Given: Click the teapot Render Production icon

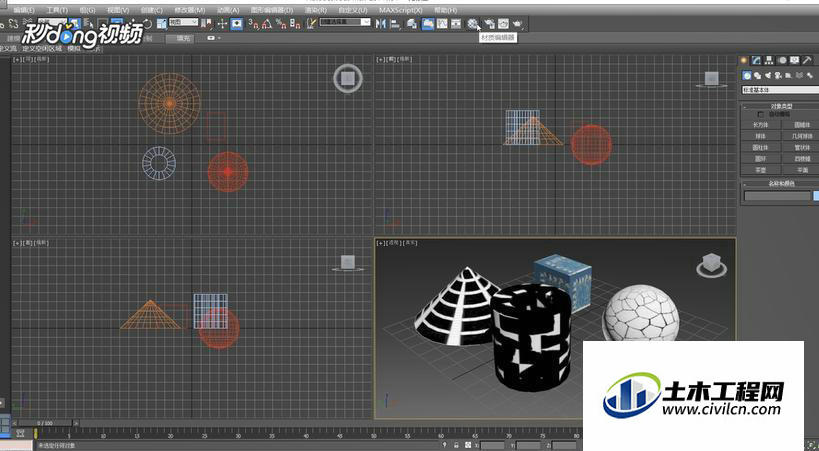Looking at the screenshot, I should tap(517, 24).
